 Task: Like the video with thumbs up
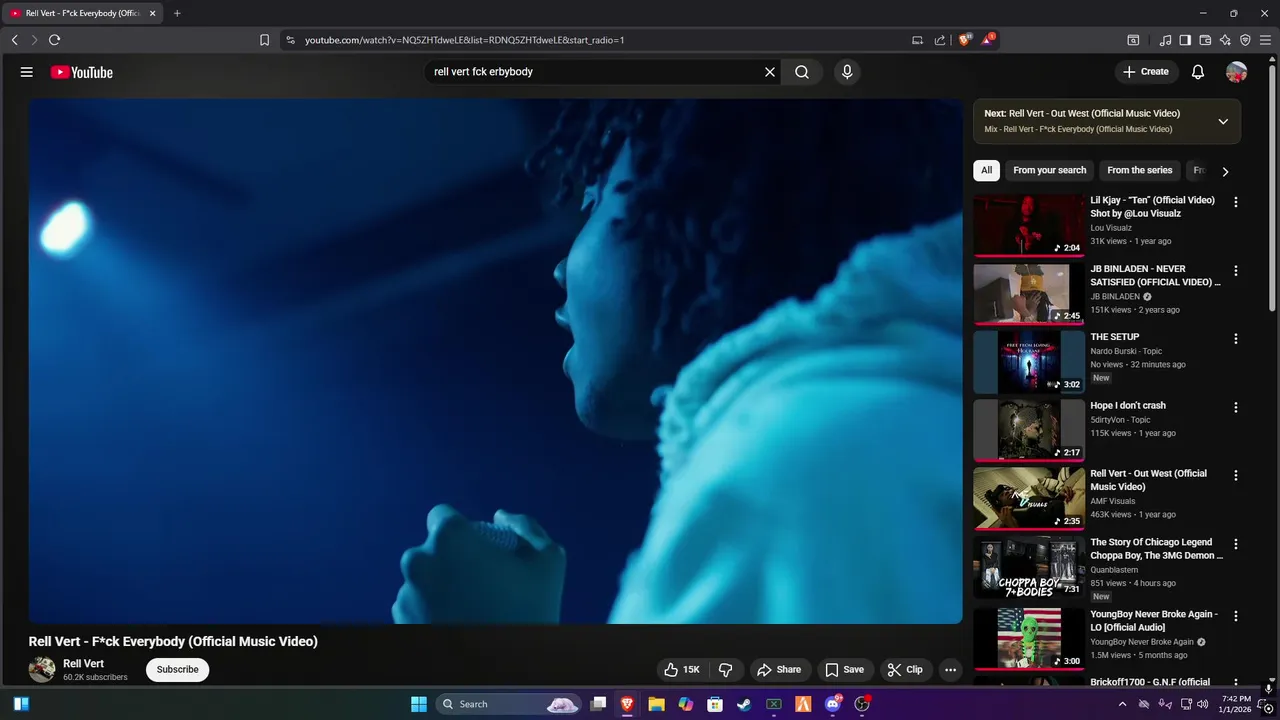coord(681,670)
